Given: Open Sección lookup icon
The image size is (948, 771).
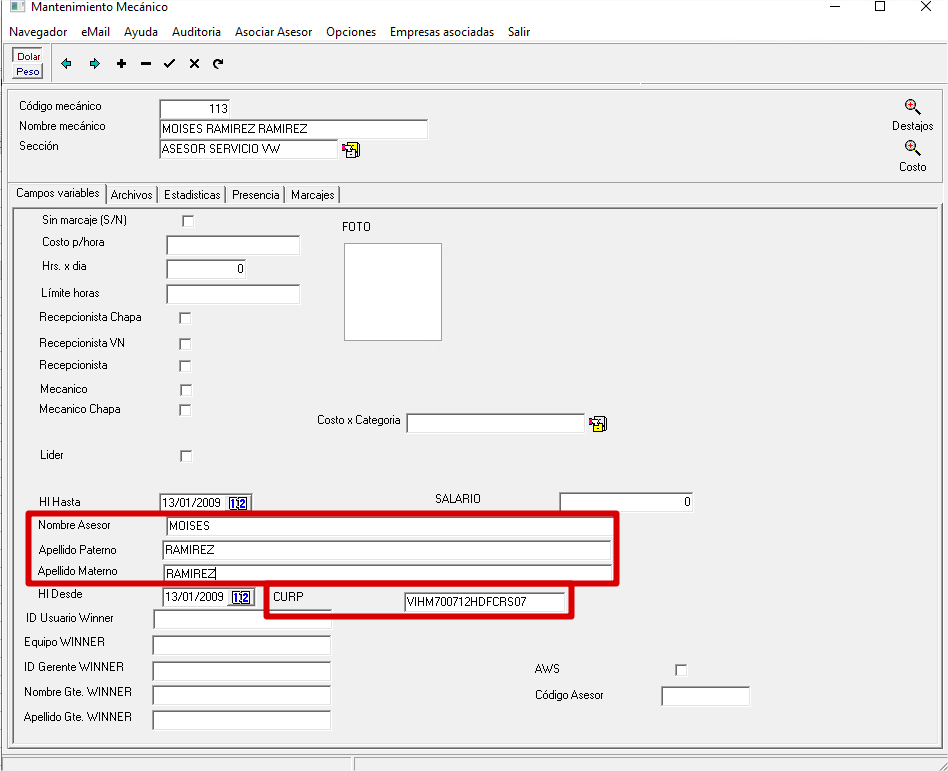Looking at the screenshot, I should (351, 149).
